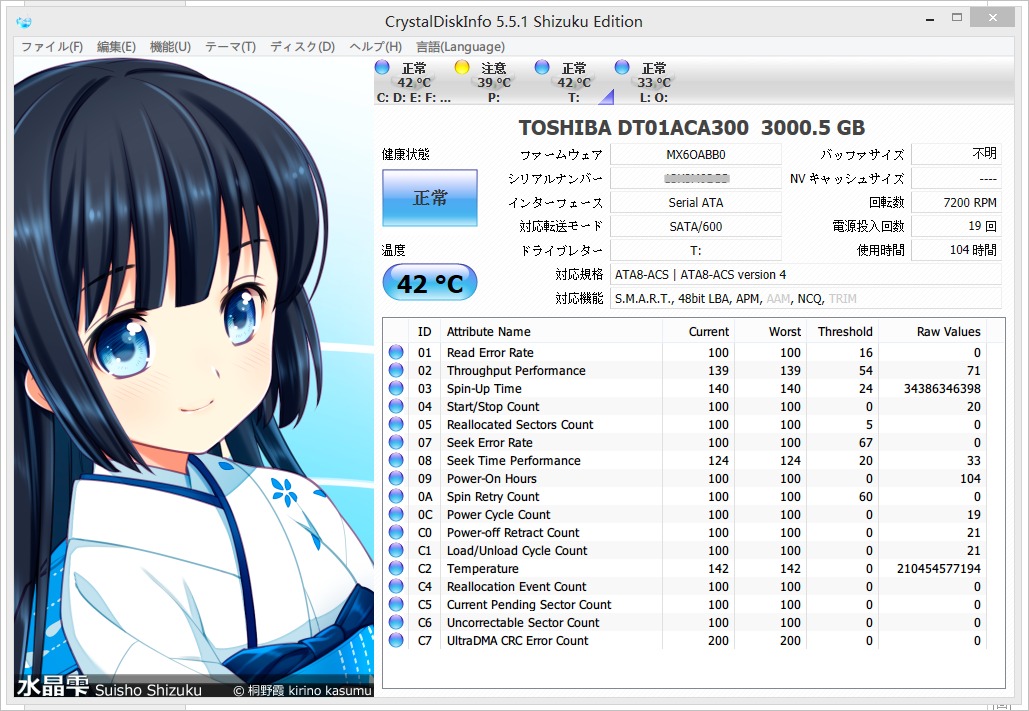Click the status orb for Uncorrectable Sector Count

coord(396,622)
